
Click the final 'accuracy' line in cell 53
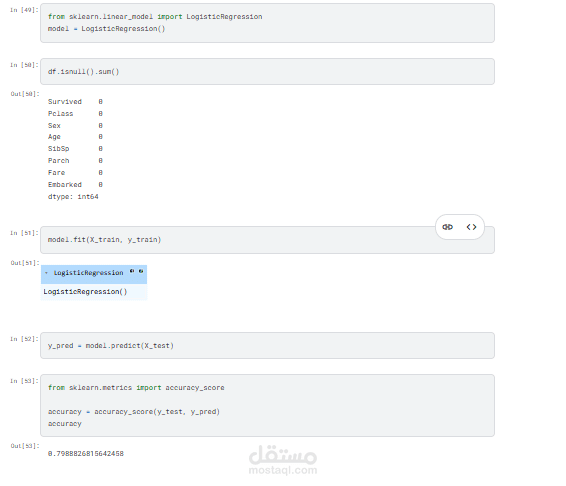(65, 424)
